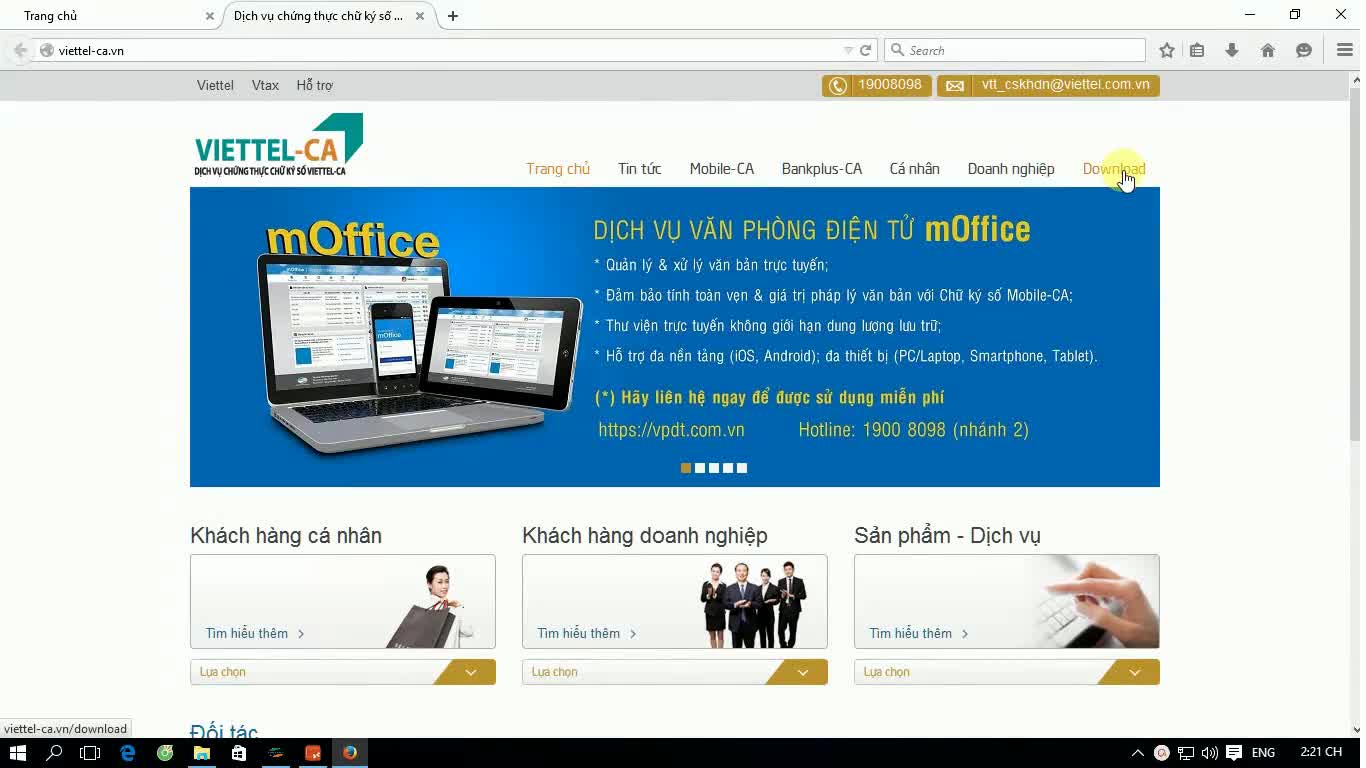This screenshot has width=1366, height=768.
Task: Expand the Lựa chọn dropdown under Sản phẩm - Dịch vụ
Action: [1007, 672]
